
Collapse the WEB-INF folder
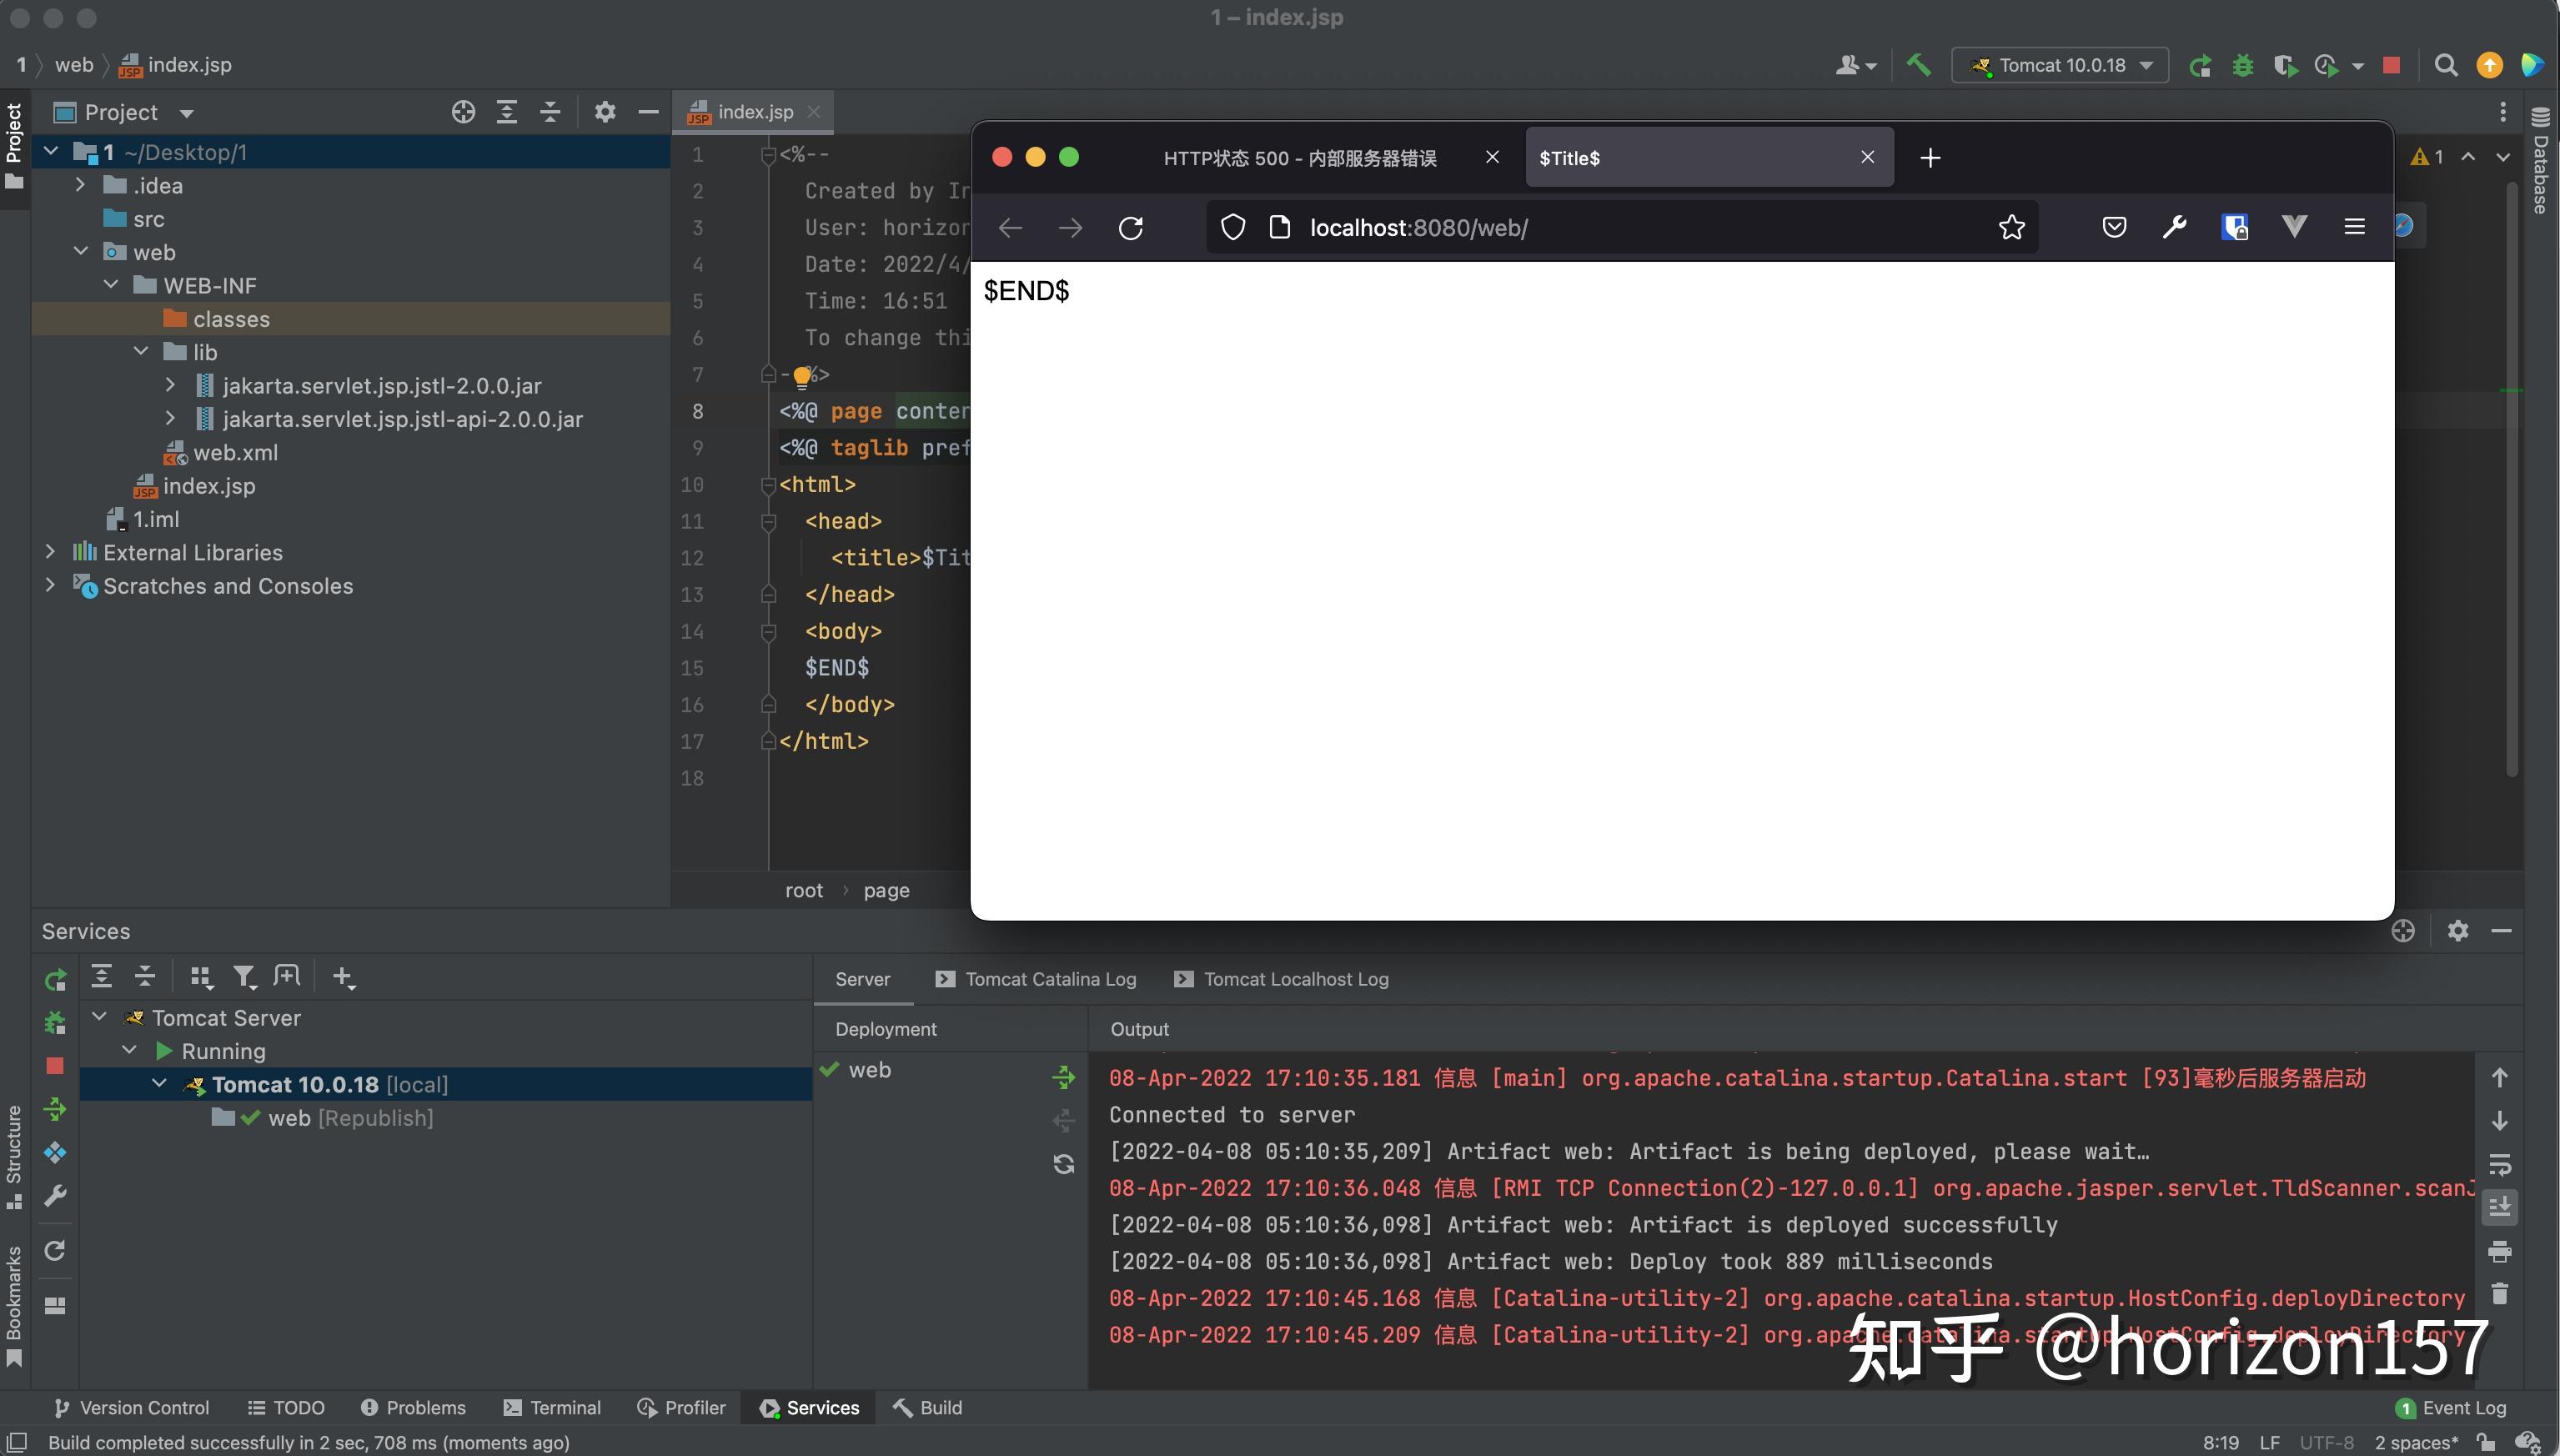[111, 286]
